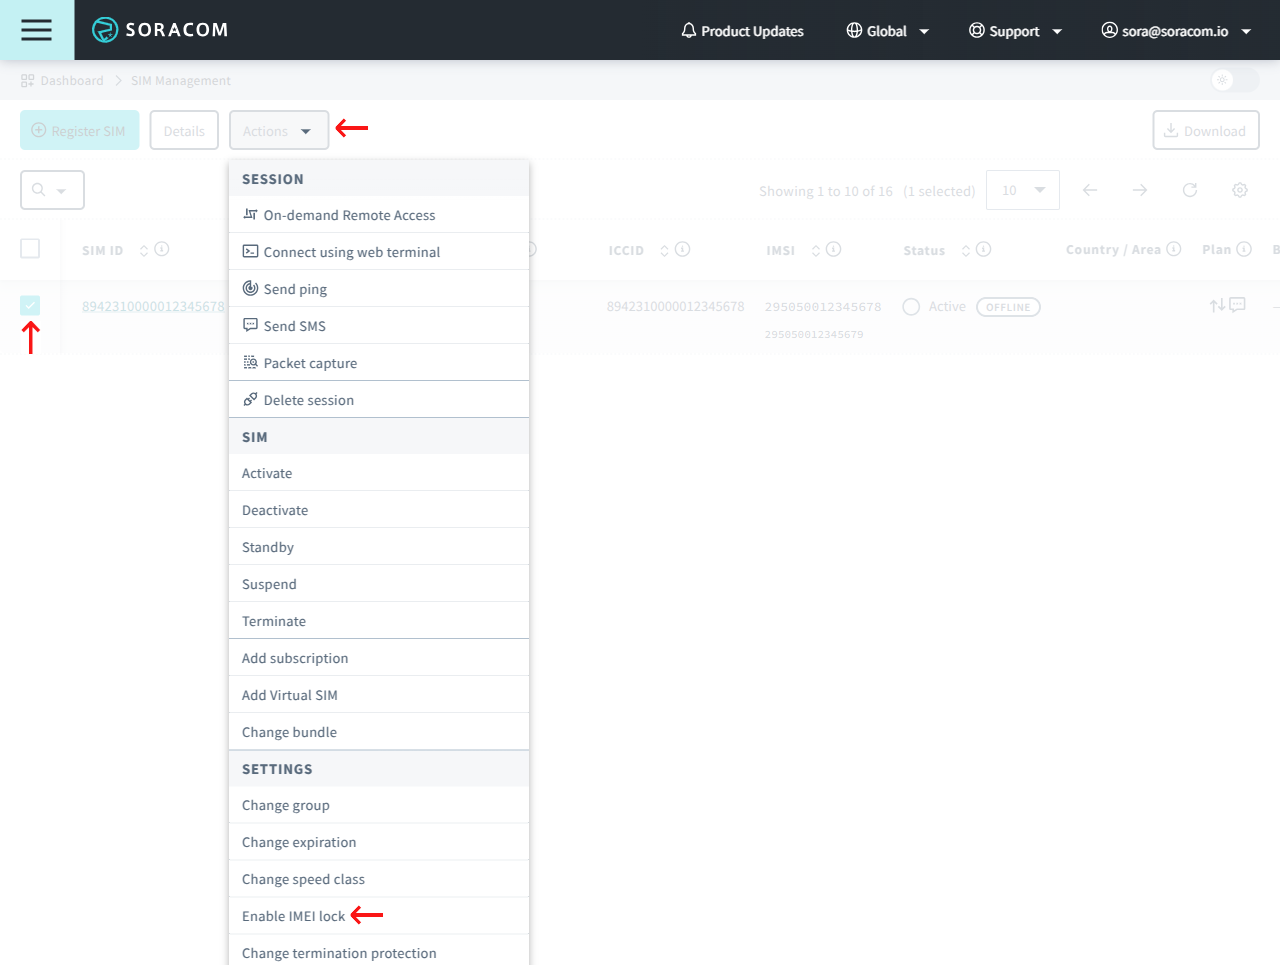Viewport: 1280px width, 965px height.
Task: Click the Register SIM button
Action: 79,131
